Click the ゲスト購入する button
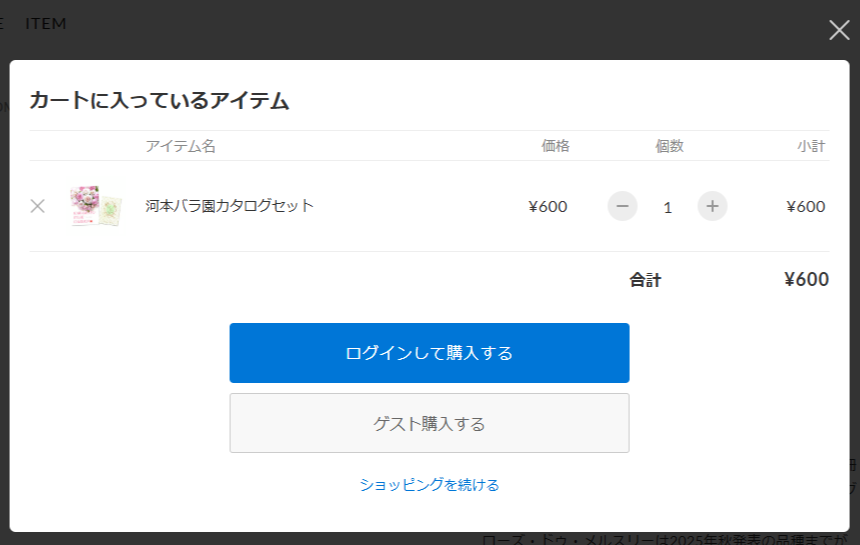Viewport: 860px width, 545px height. tap(429, 423)
